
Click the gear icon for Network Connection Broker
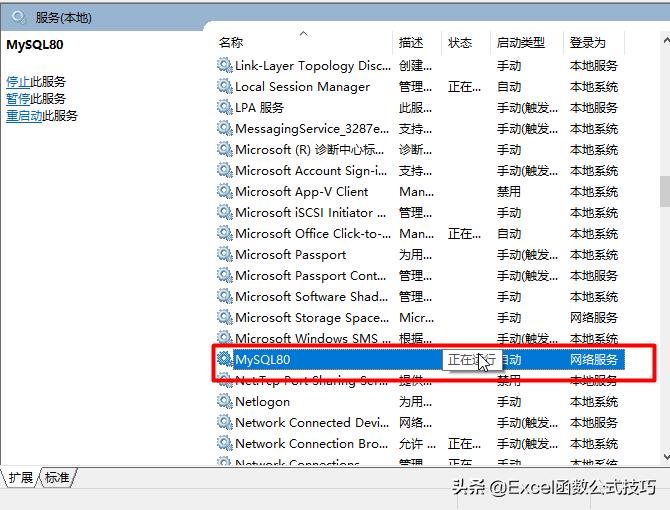(x=224, y=443)
